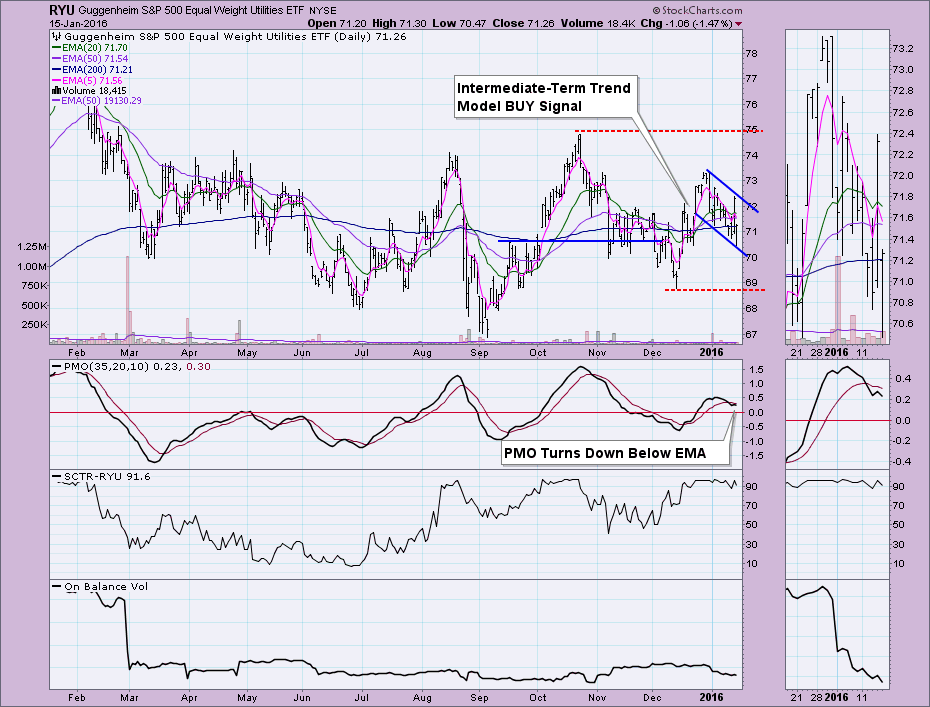Click the Intermediate-Term Trend Model BUY Signal annotation
This screenshot has height=707, width=930.
[544, 97]
